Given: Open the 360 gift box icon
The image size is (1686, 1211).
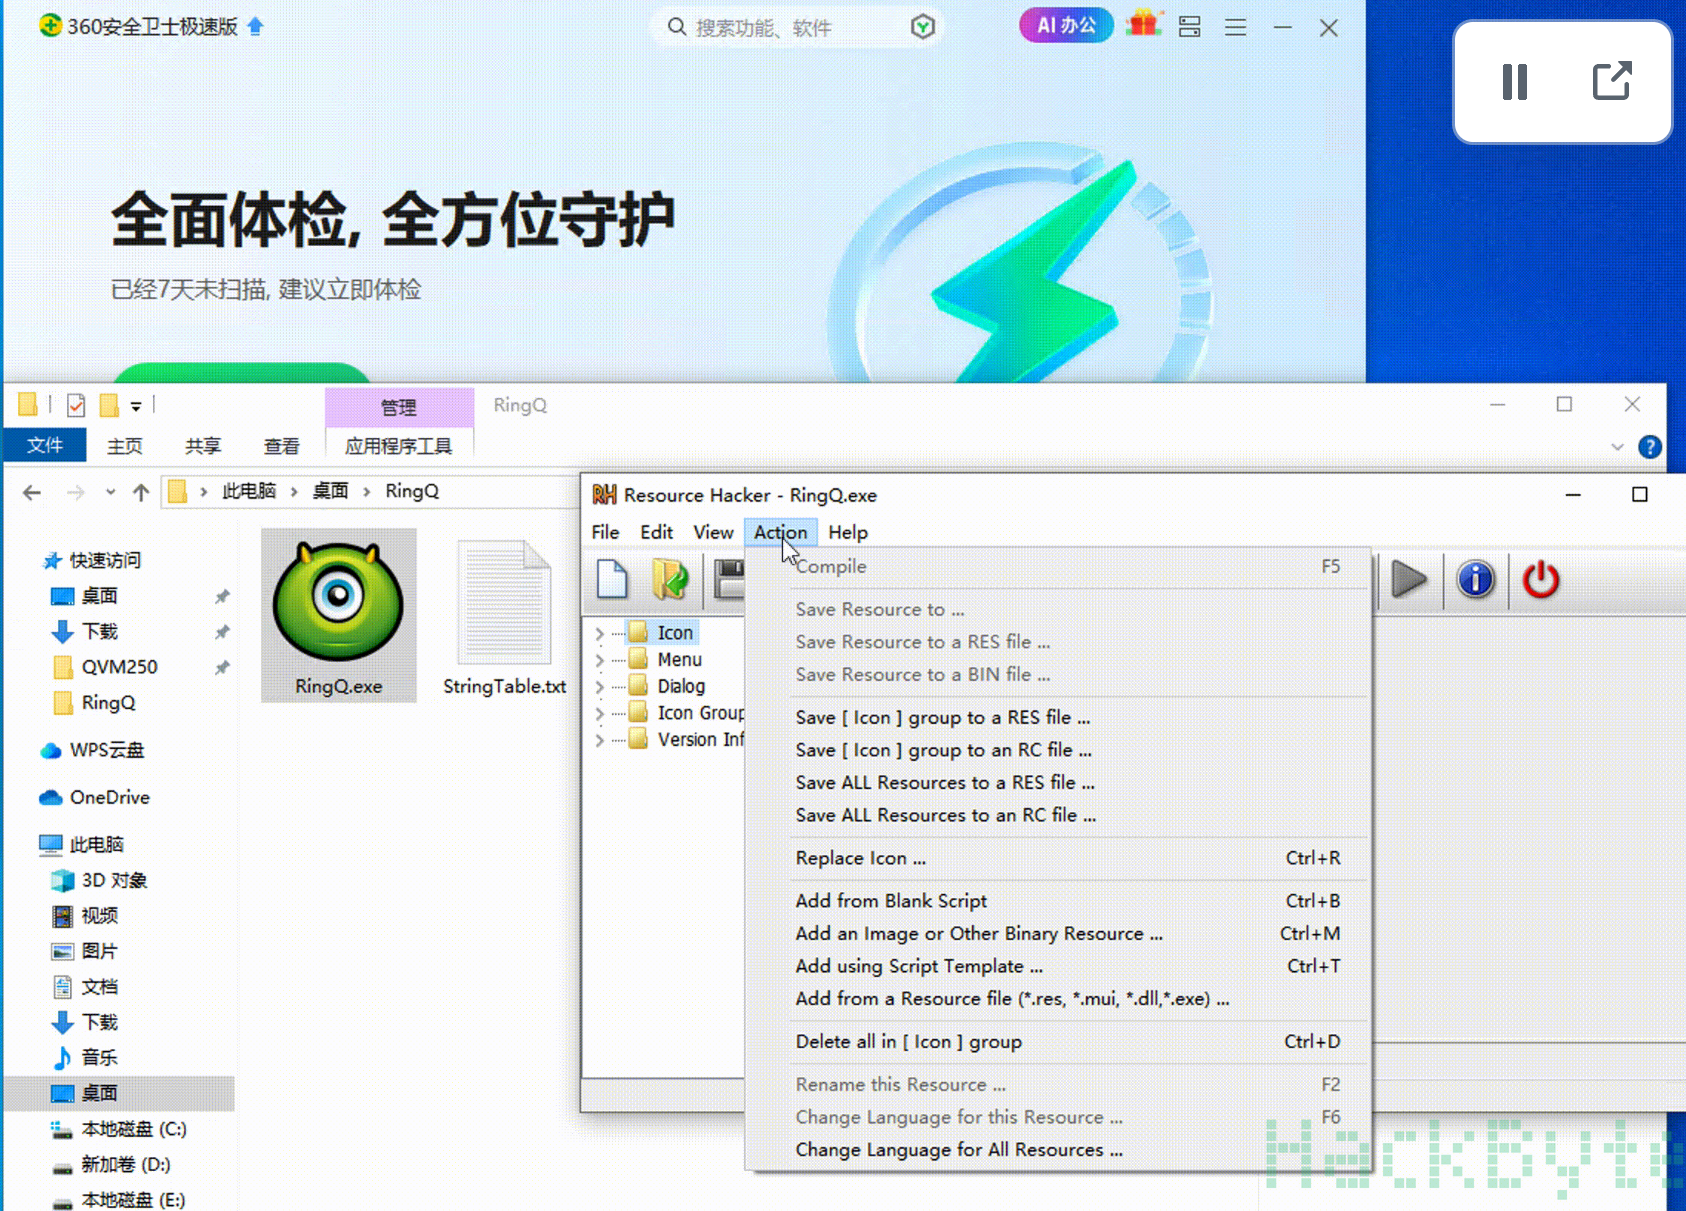Looking at the screenshot, I should 1142,25.
